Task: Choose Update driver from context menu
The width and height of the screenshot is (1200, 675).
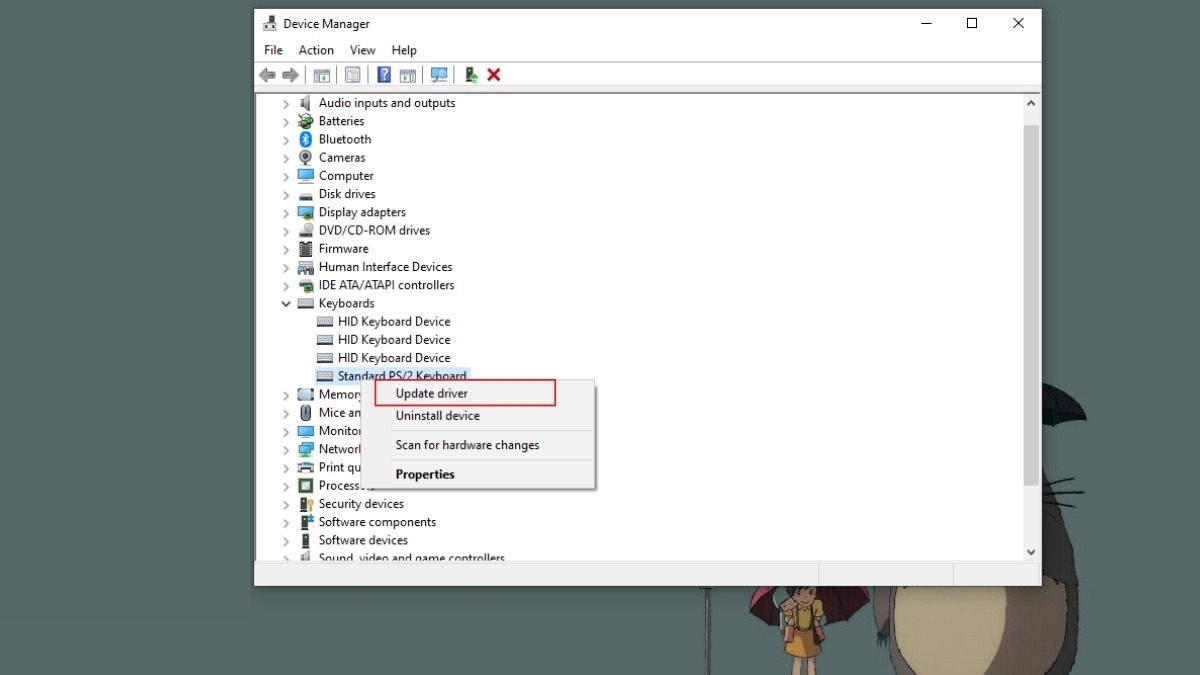Action: coord(432,394)
